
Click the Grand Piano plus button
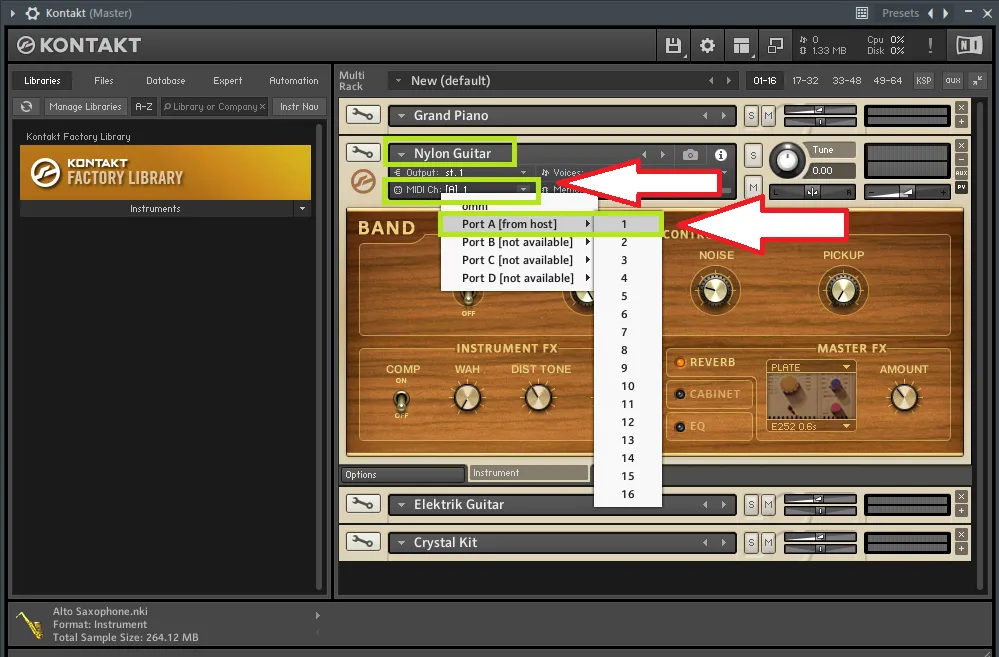point(961,122)
